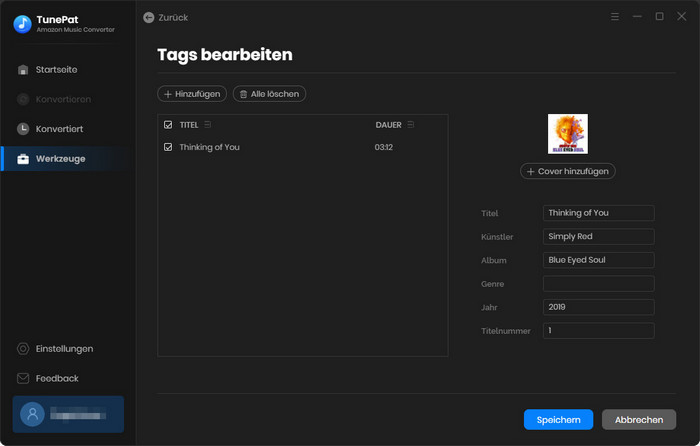Cancel editing with the Abbrechen button
This screenshot has height=446, width=700.
pyautogui.click(x=639, y=420)
